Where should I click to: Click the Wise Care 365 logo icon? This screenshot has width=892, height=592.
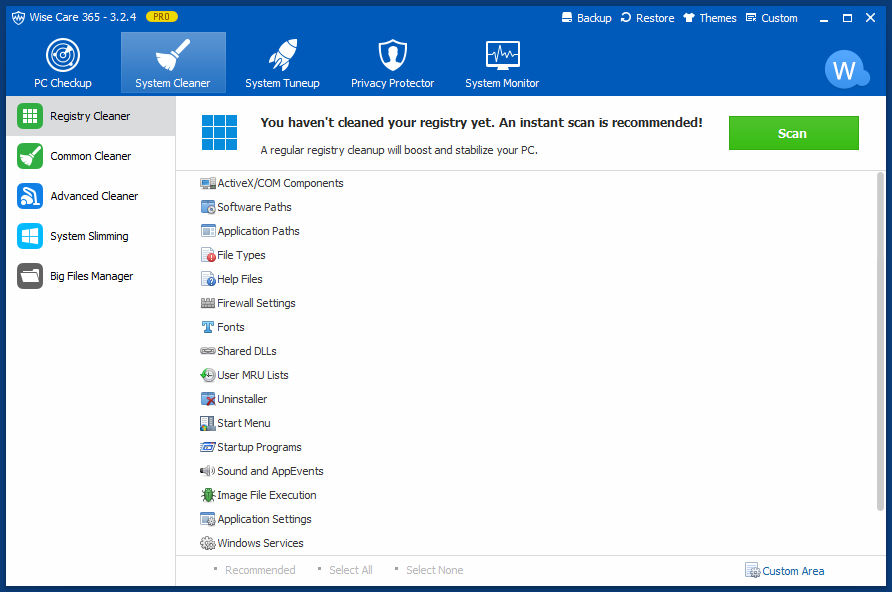tap(18, 18)
